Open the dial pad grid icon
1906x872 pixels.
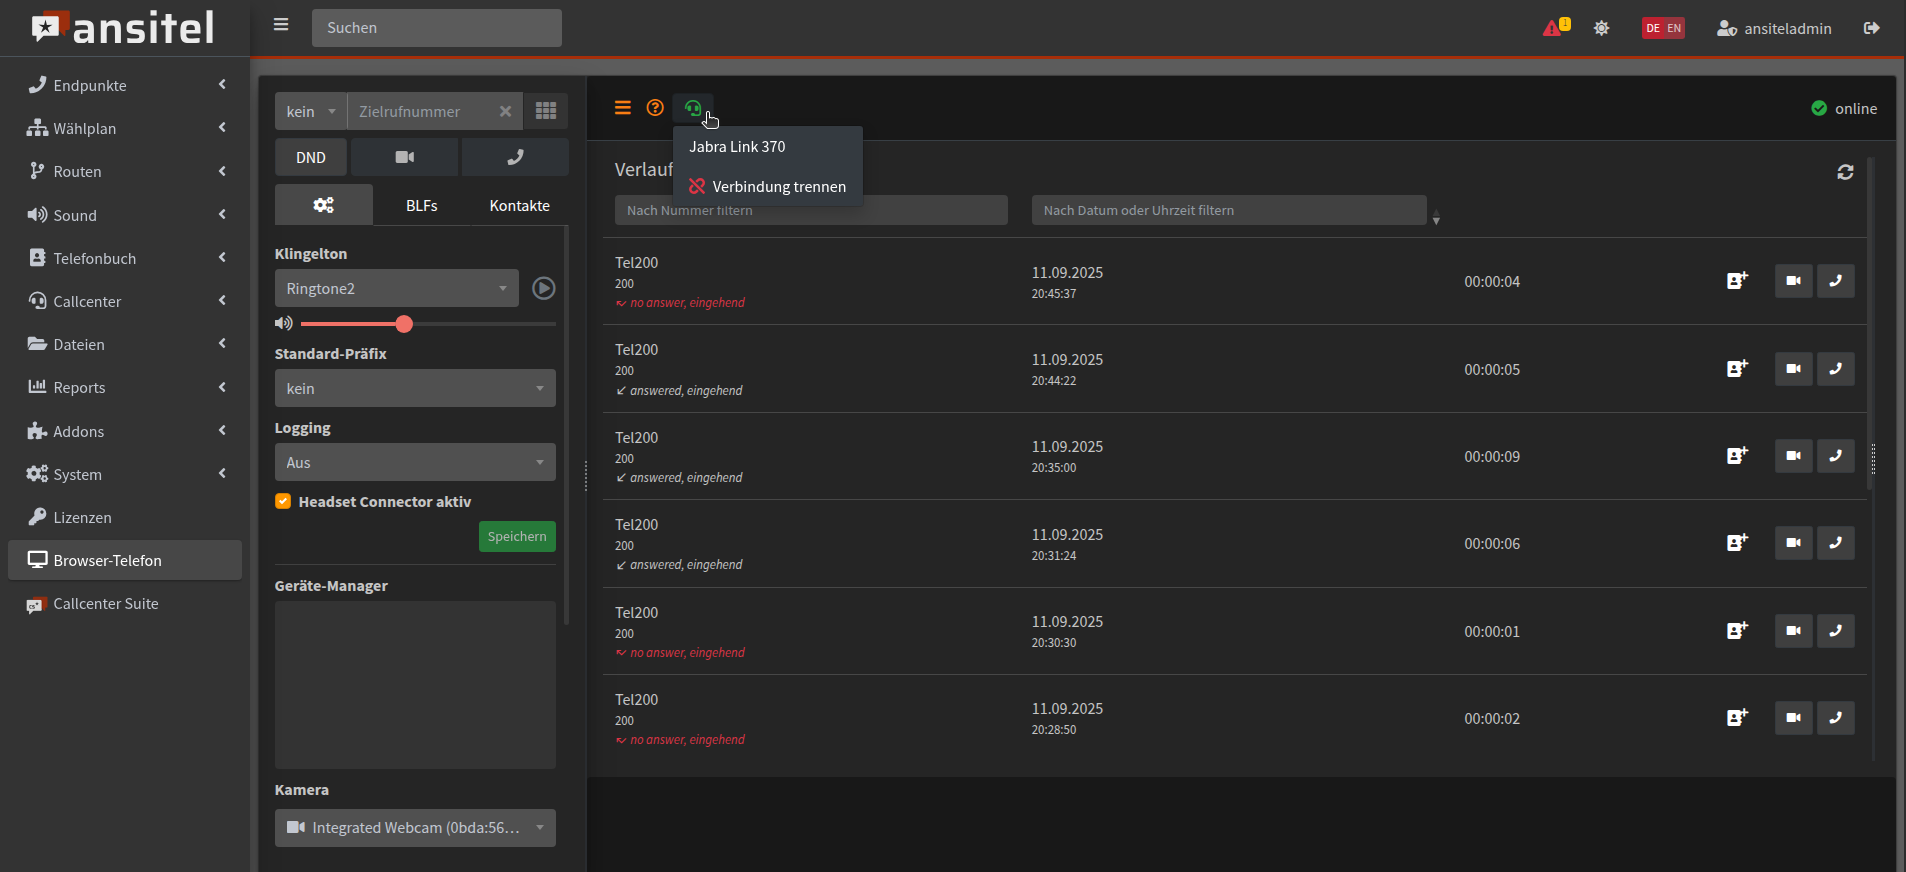tap(546, 111)
